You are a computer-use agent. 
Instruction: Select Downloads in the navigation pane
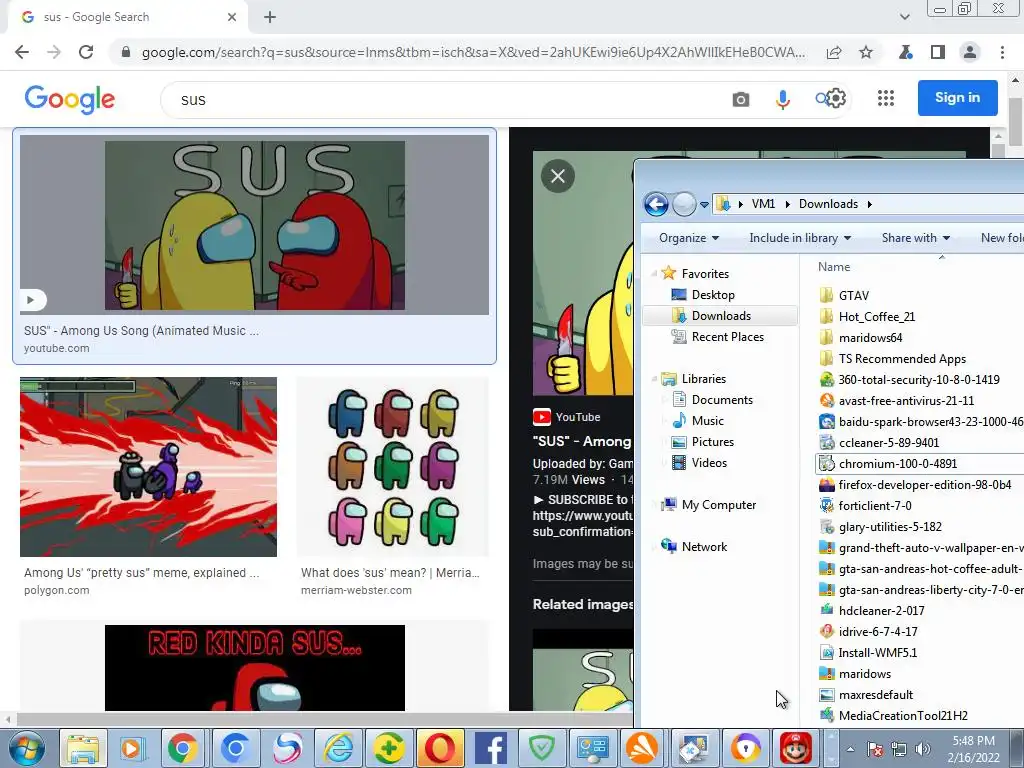tap(720, 315)
